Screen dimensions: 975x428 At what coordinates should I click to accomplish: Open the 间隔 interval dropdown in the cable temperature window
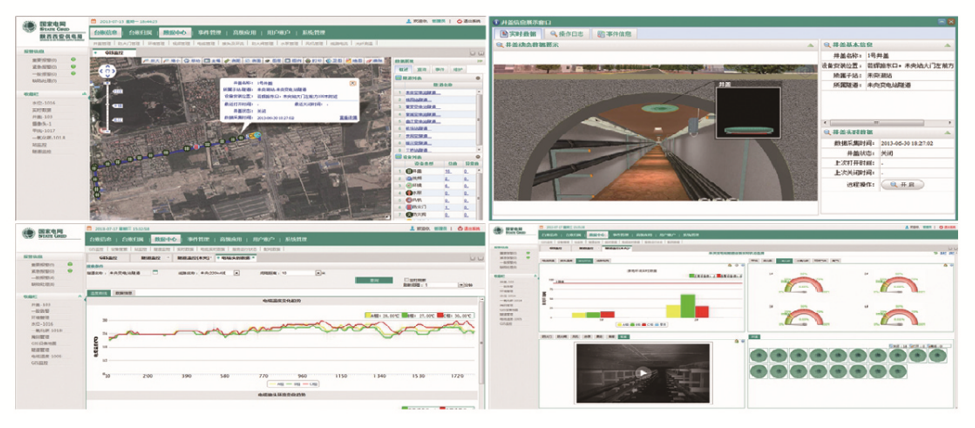tap(318, 273)
